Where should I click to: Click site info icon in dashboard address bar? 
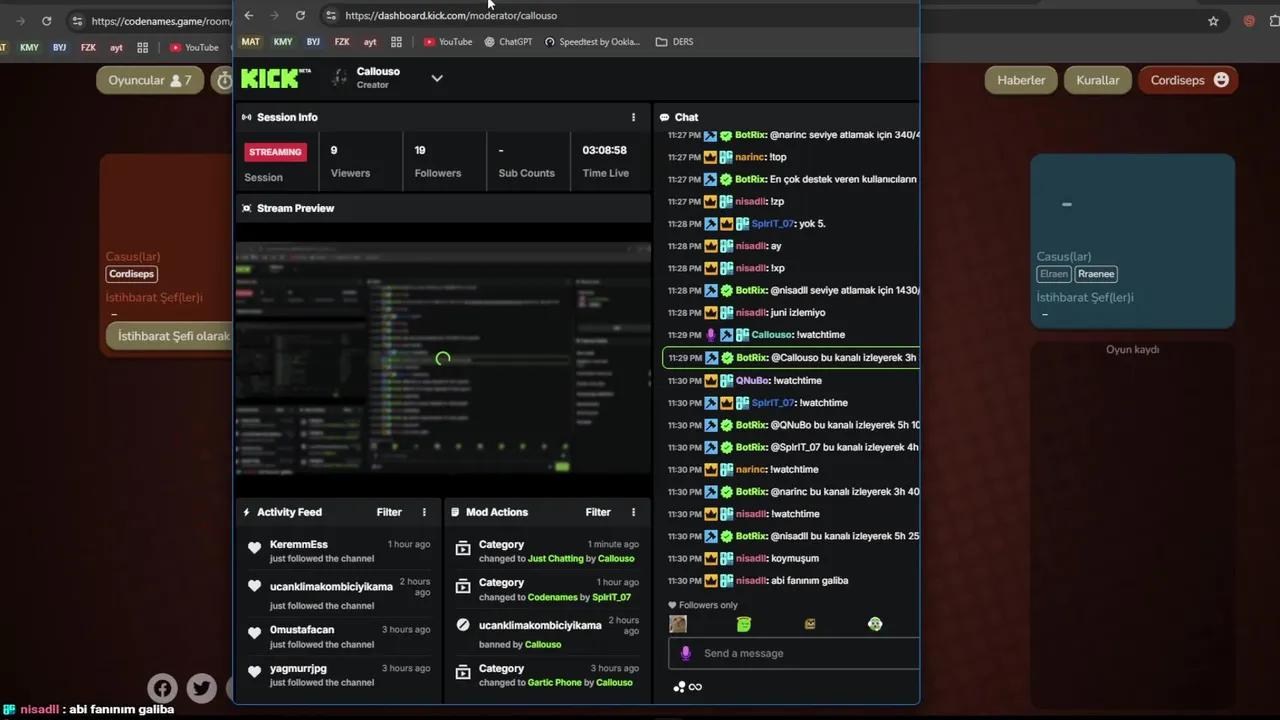(330, 15)
